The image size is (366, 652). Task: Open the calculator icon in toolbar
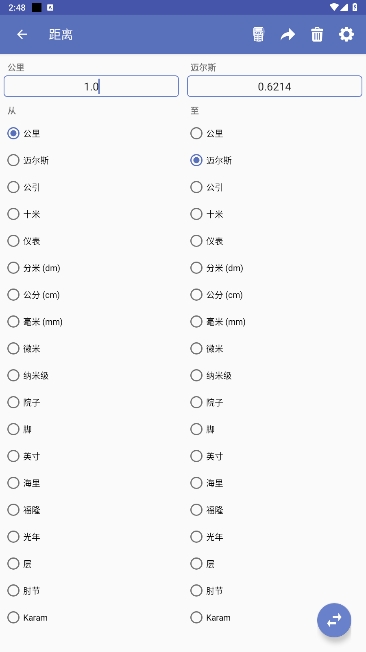coord(258,35)
